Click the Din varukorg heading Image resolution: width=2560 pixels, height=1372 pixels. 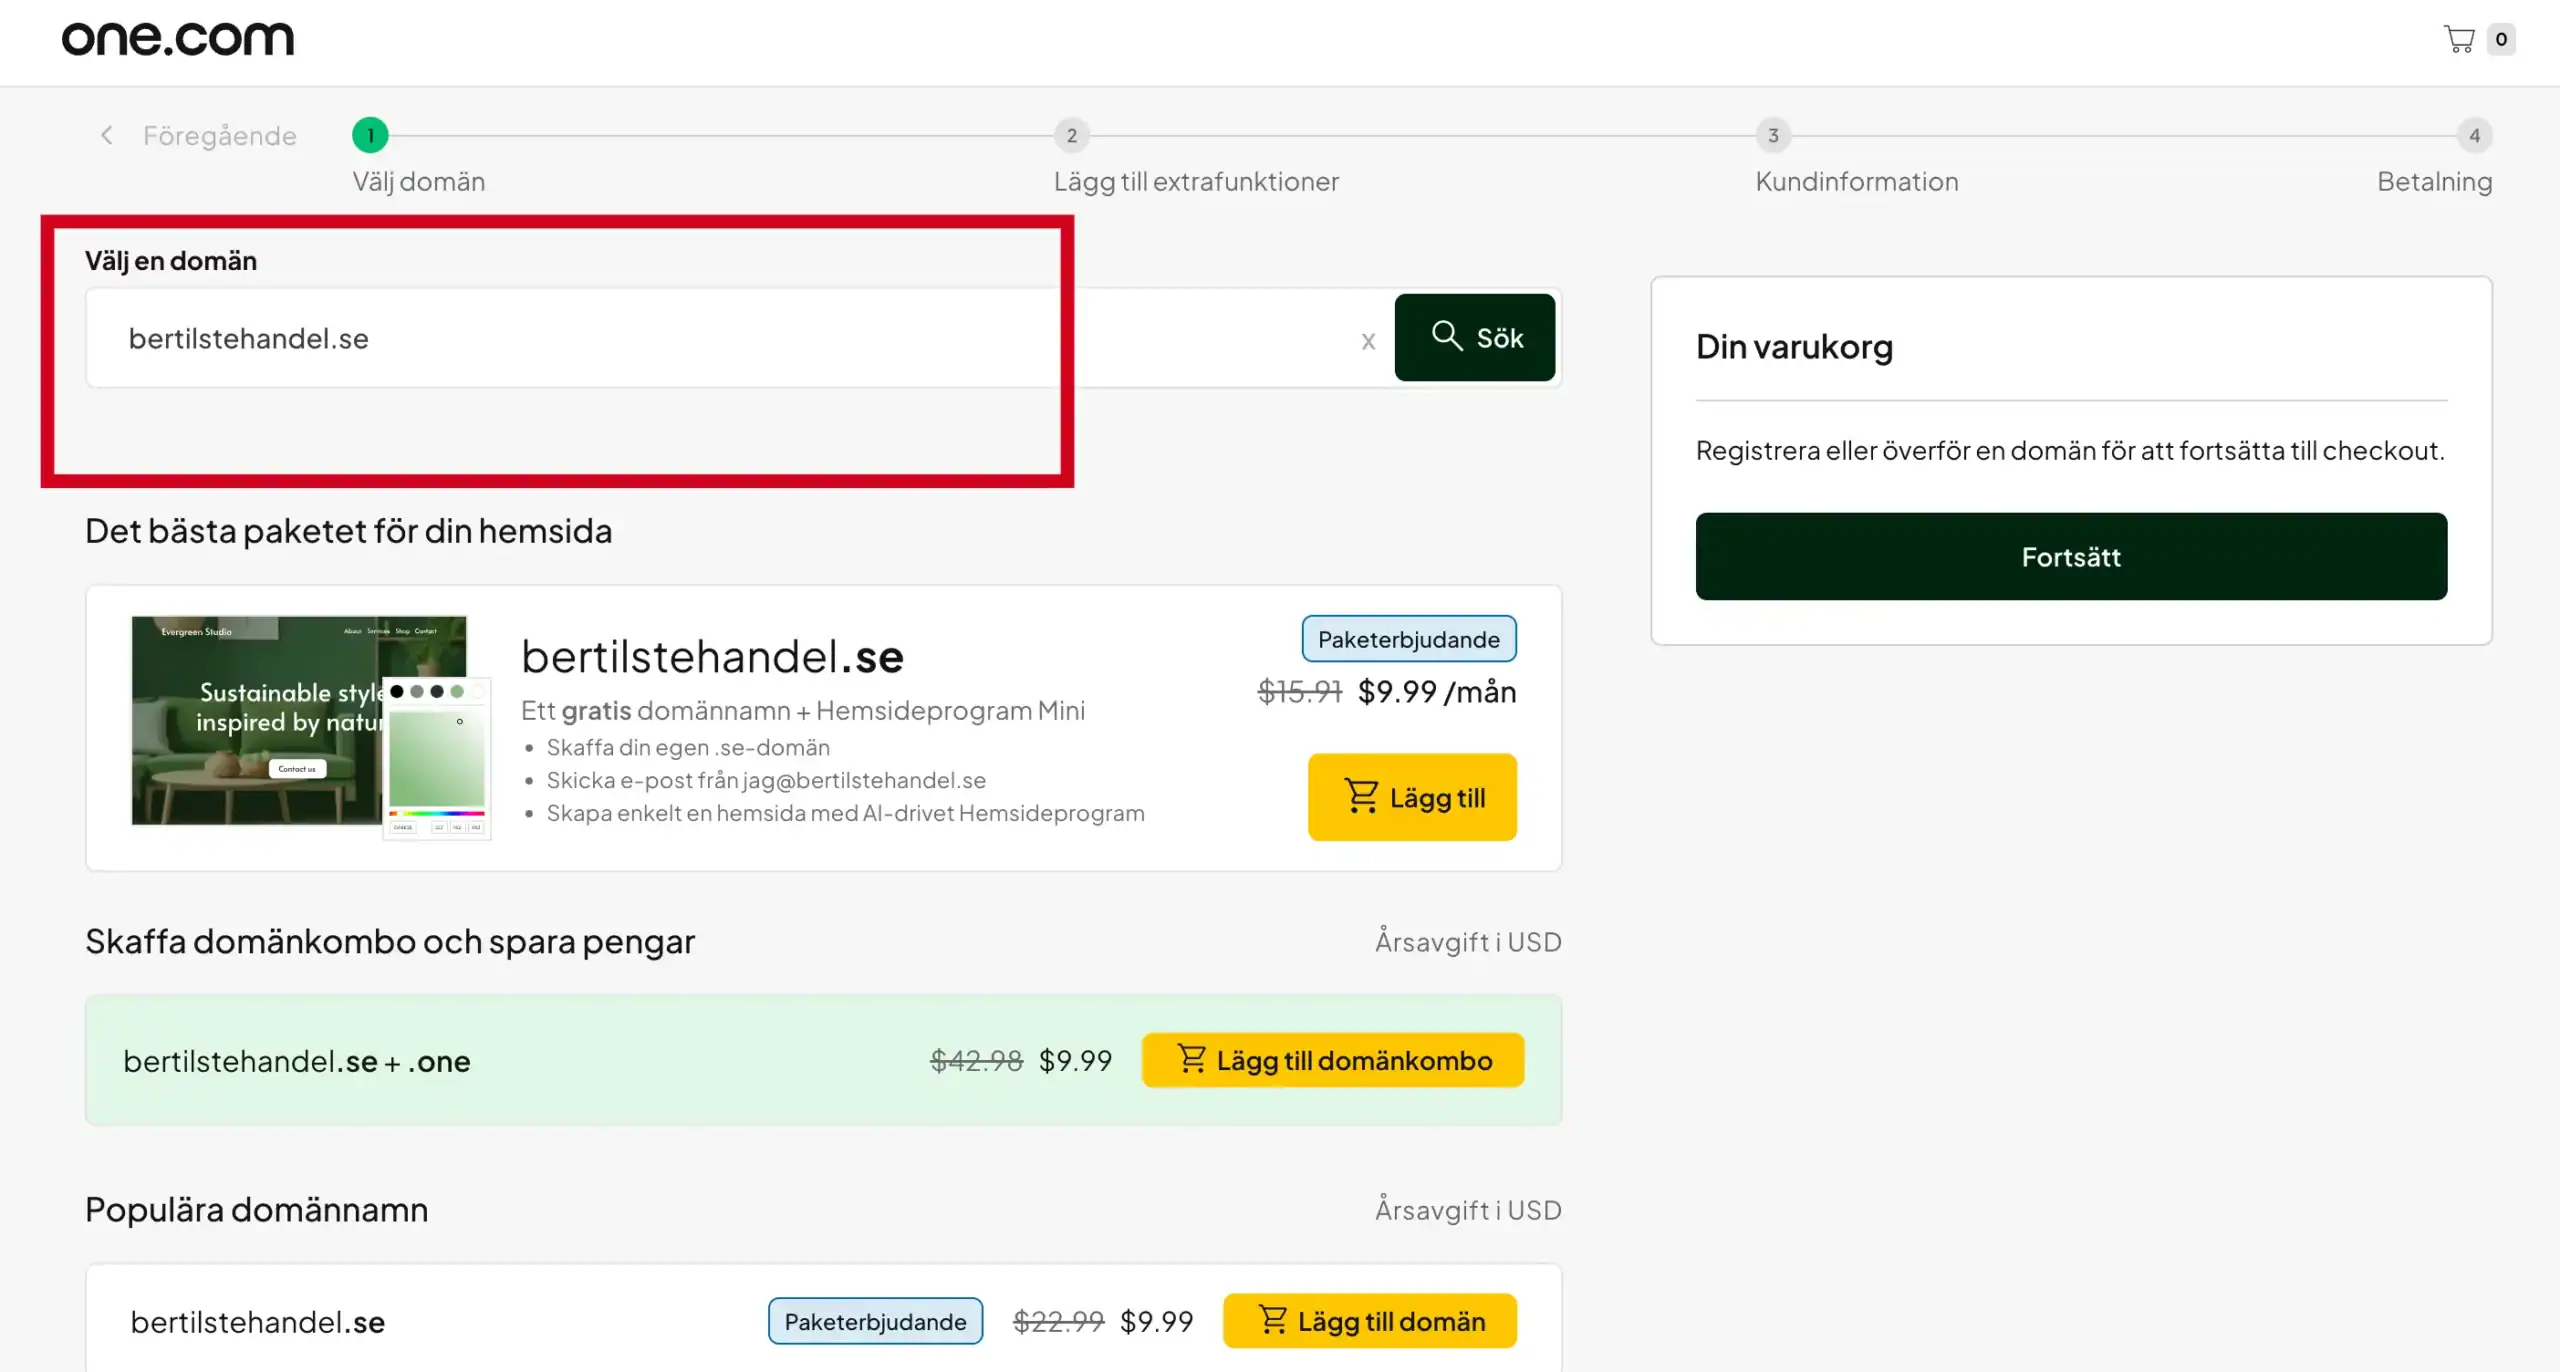click(1794, 347)
